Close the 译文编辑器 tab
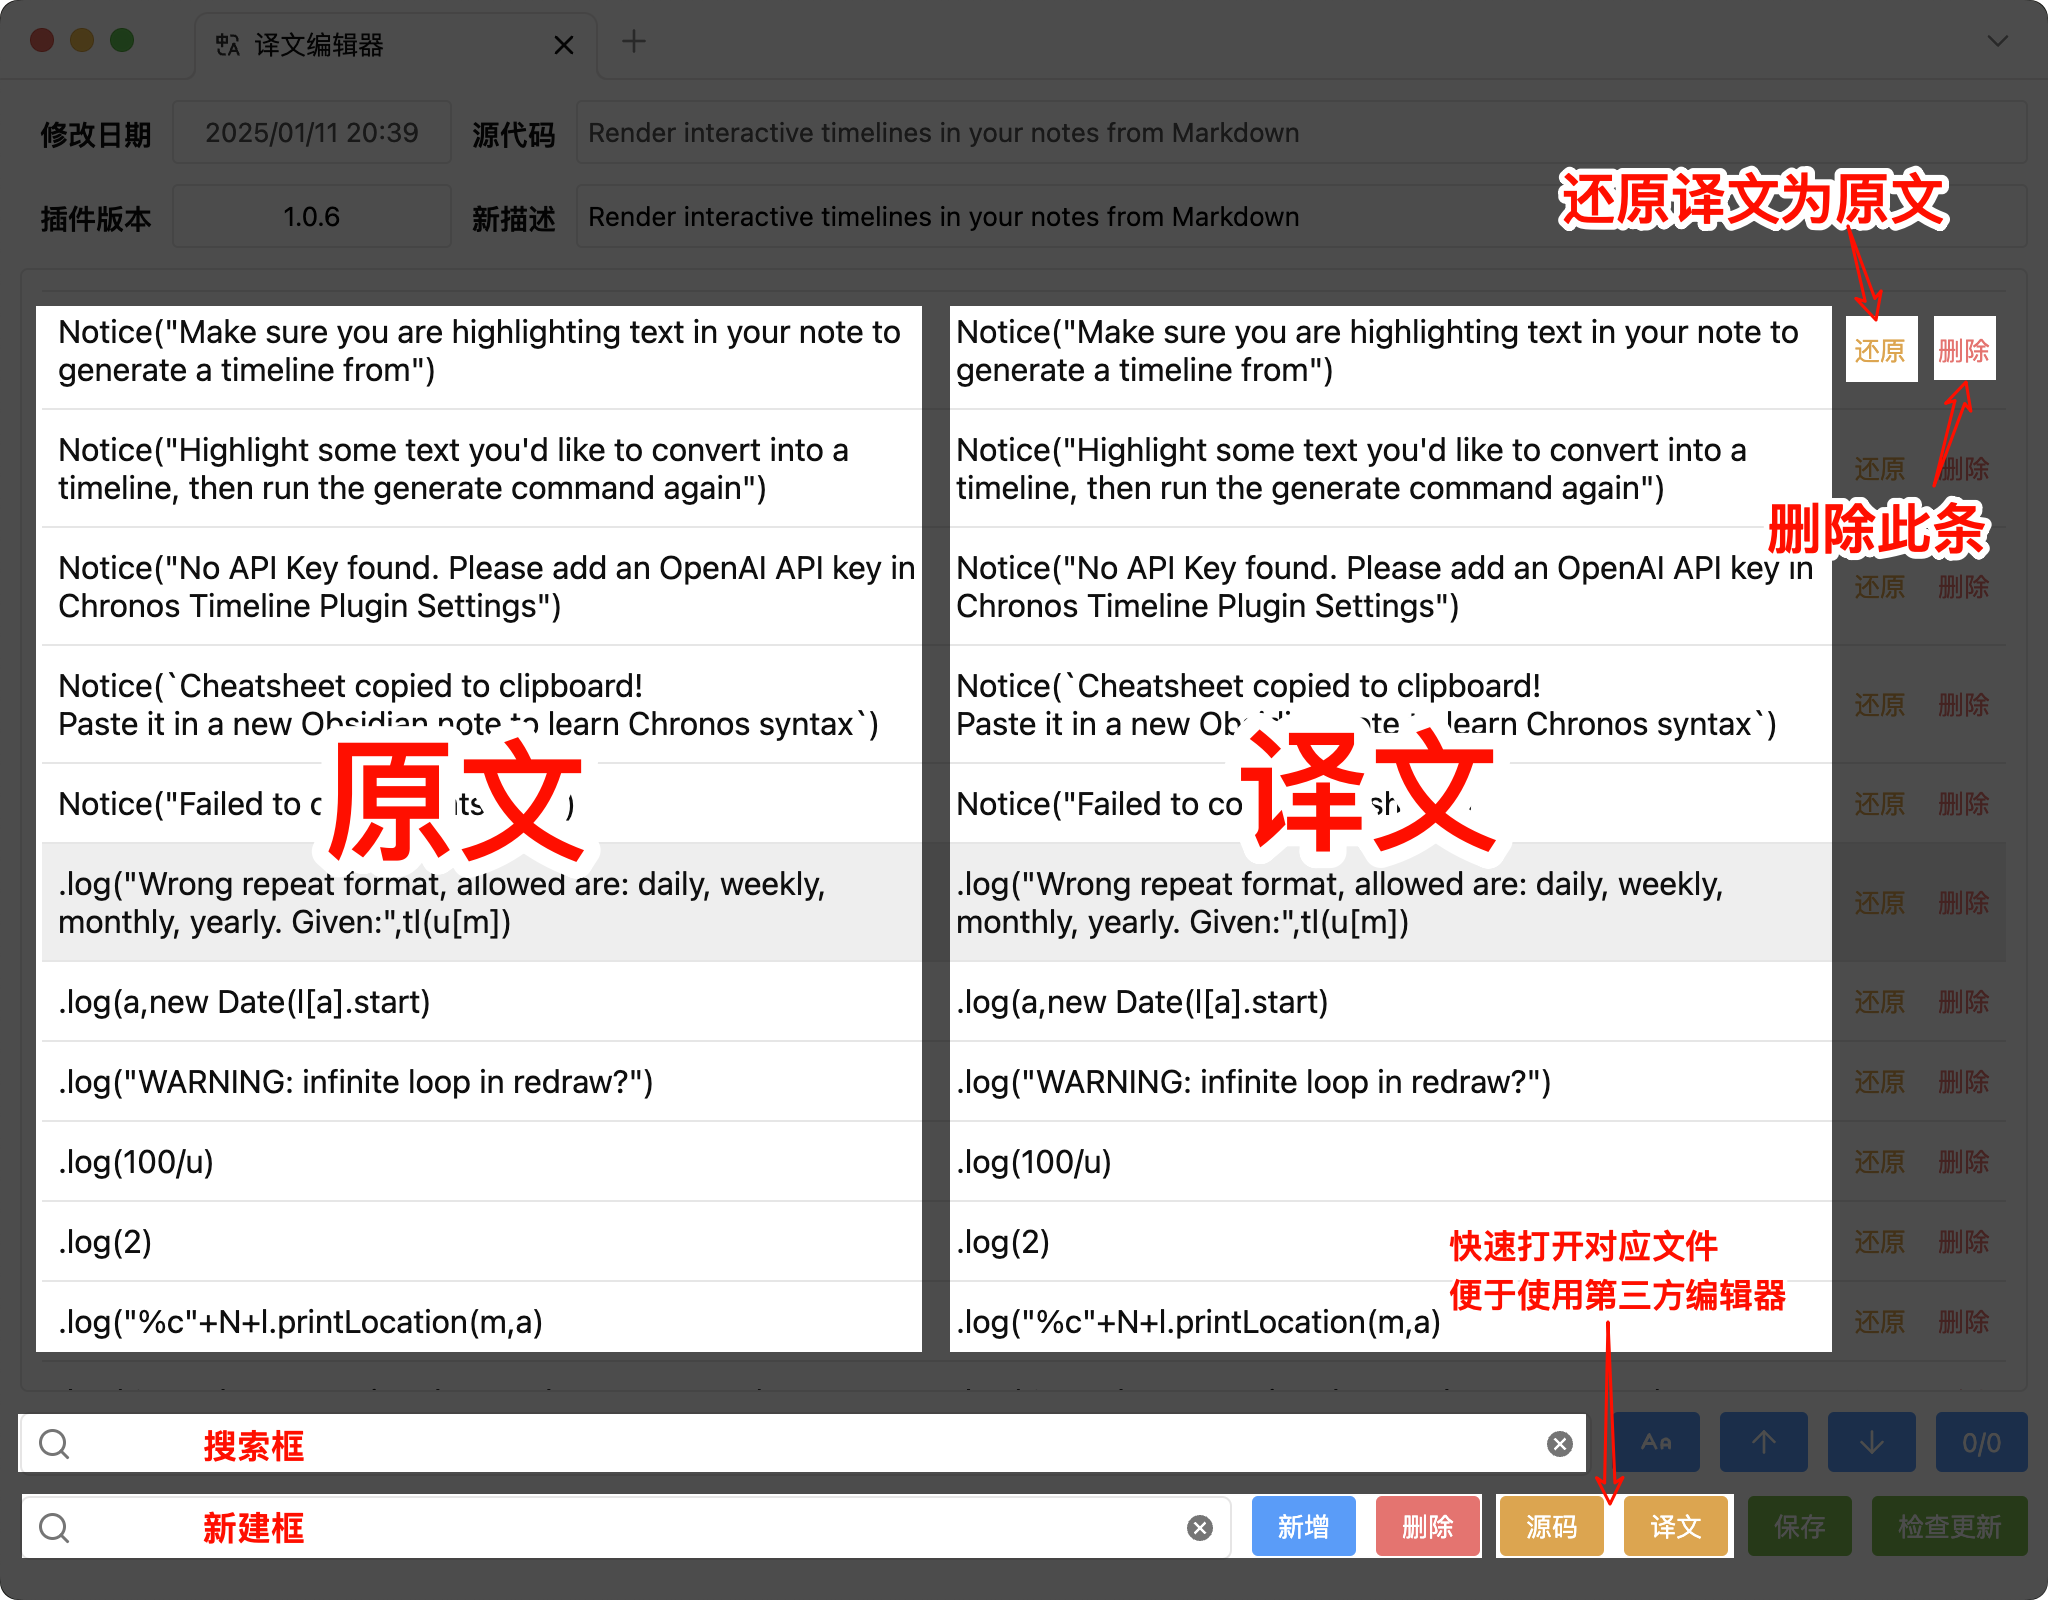This screenshot has height=1600, width=2048. point(564,45)
